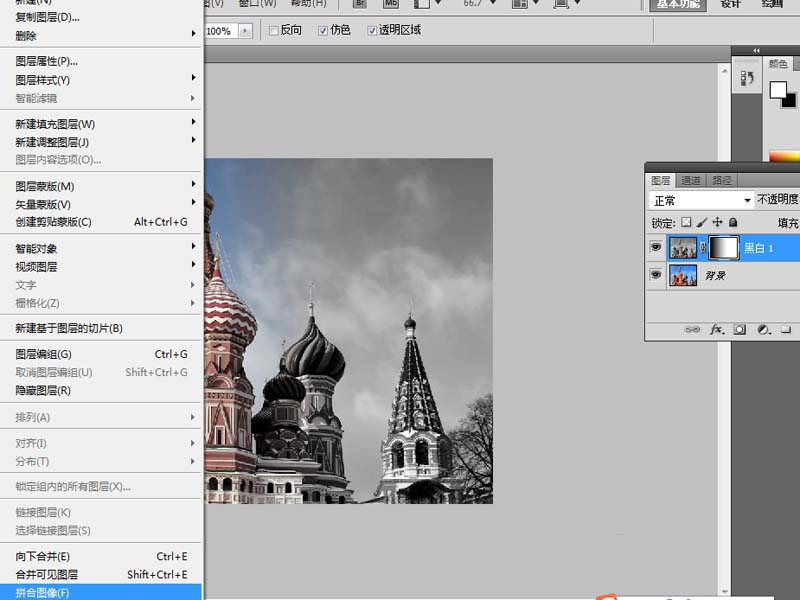The height and width of the screenshot is (600, 800).
Task: Enable the 反向 (Reverse) checkbox
Action: 274,31
